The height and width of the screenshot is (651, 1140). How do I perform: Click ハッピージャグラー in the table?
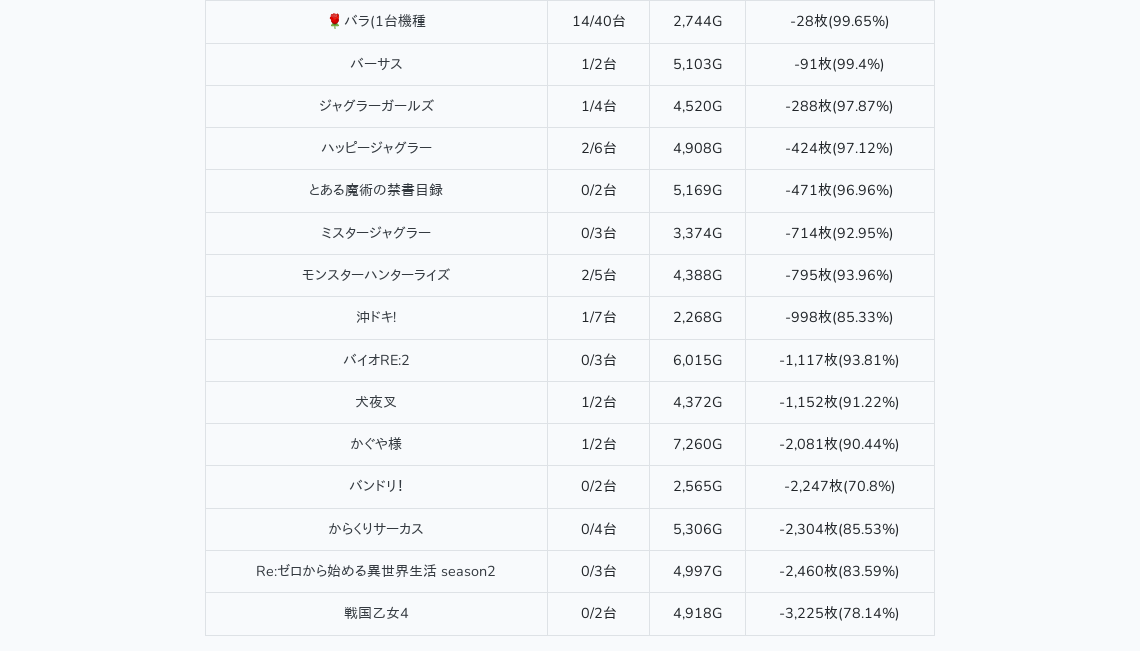[376, 148]
